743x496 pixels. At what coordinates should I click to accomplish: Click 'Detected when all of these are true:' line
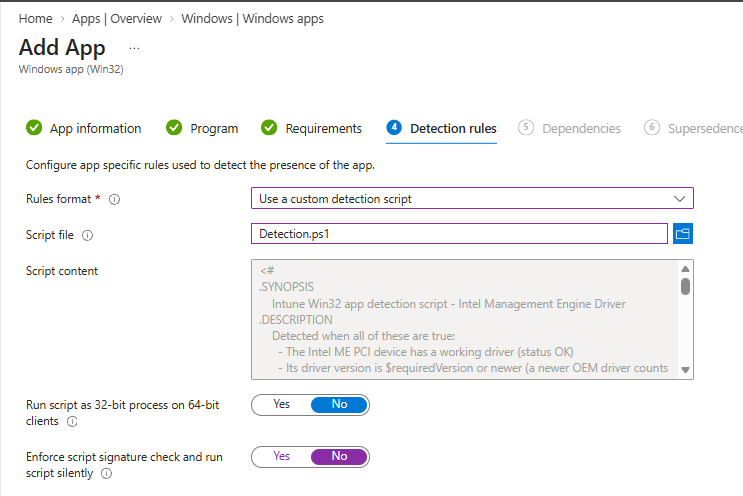pos(363,336)
